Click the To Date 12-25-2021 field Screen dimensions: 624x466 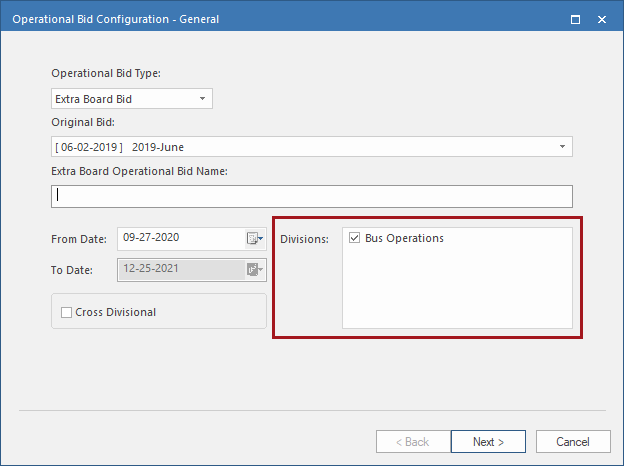click(192, 270)
